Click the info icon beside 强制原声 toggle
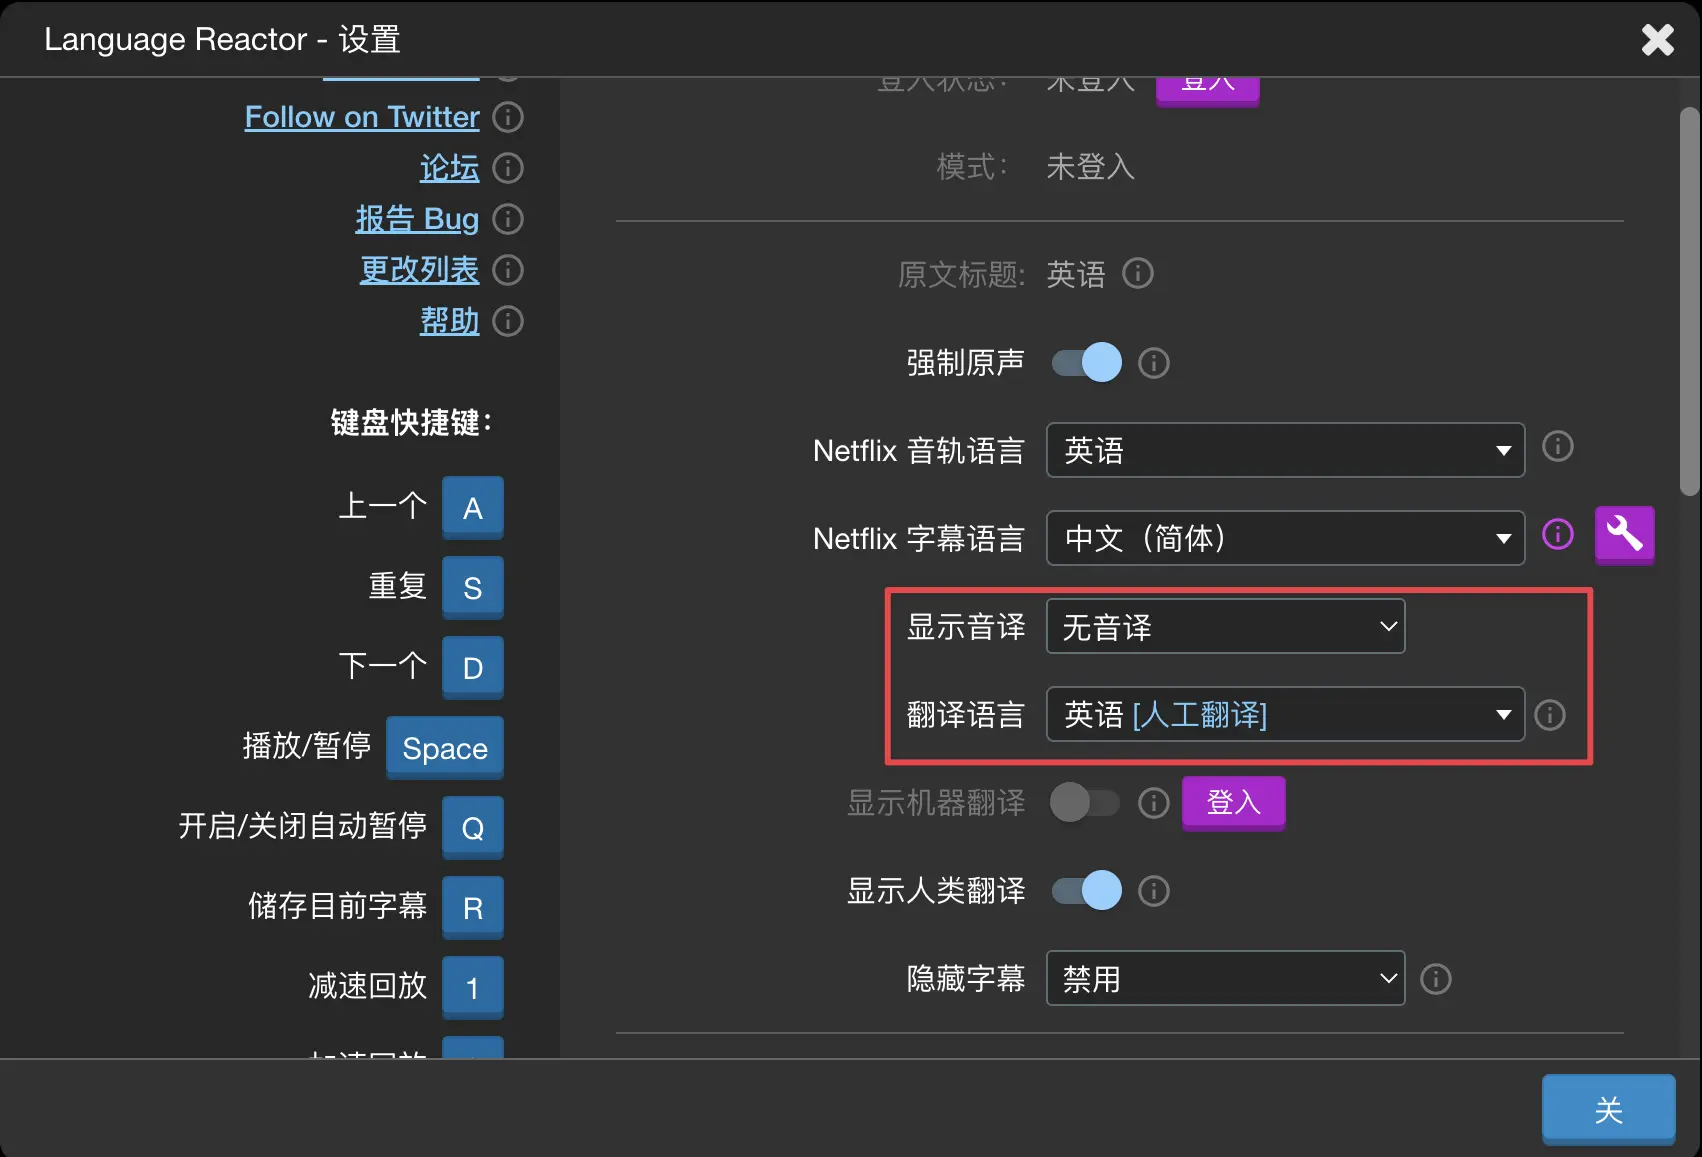Image resolution: width=1702 pixels, height=1157 pixels. click(1153, 363)
